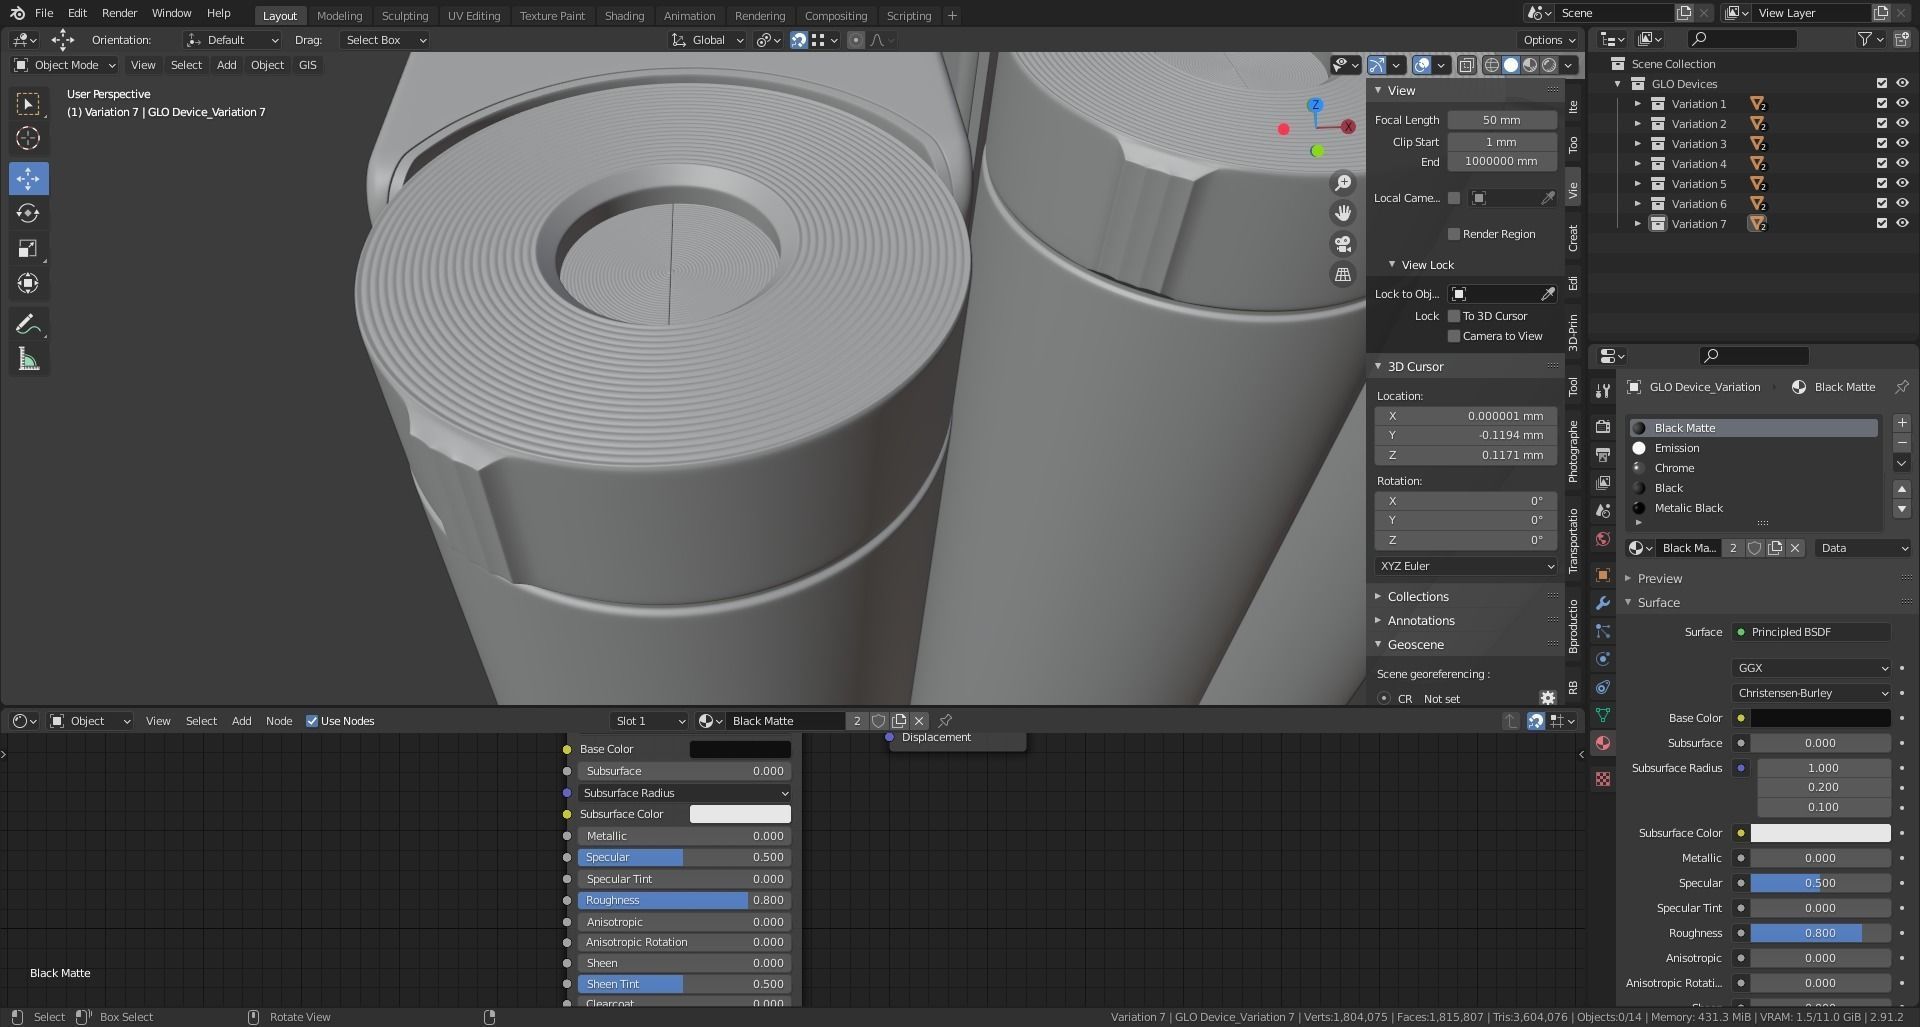Toggle eye visibility for Variation 7
The width and height of the screenshot is (1920, 1027).
point(1902,224)
